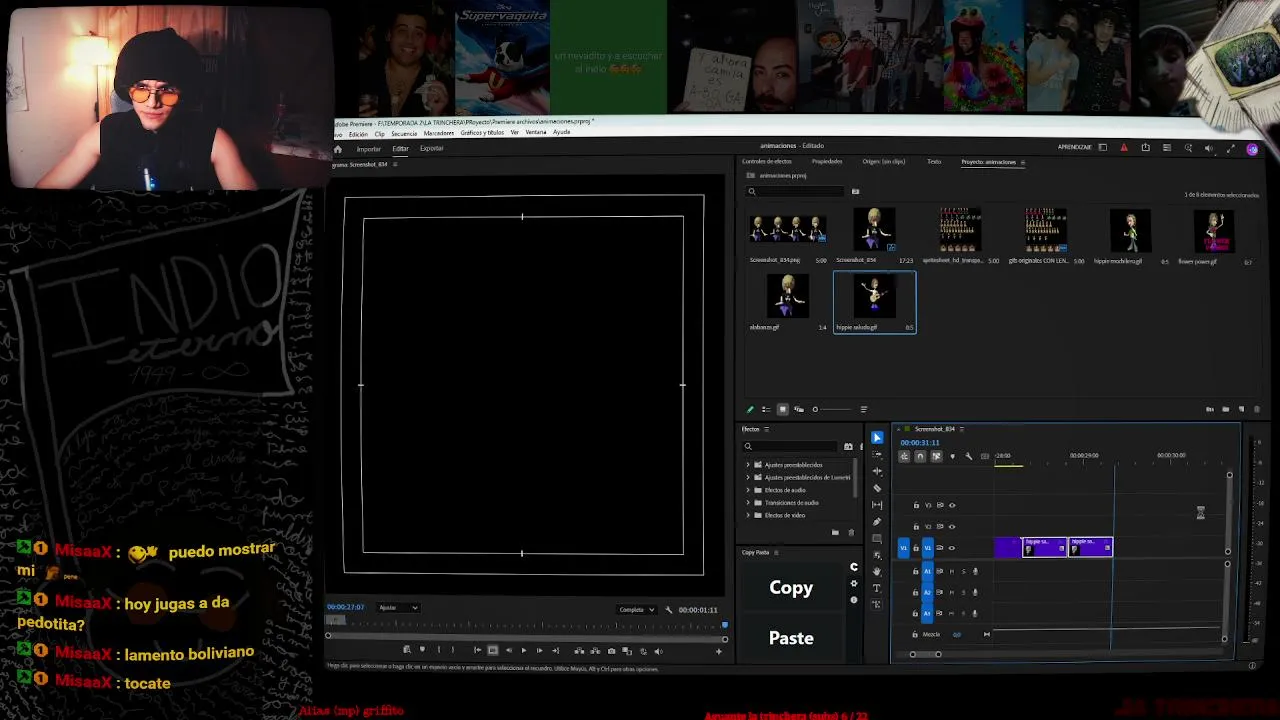Expand the Efectos de audio folder

747,490
